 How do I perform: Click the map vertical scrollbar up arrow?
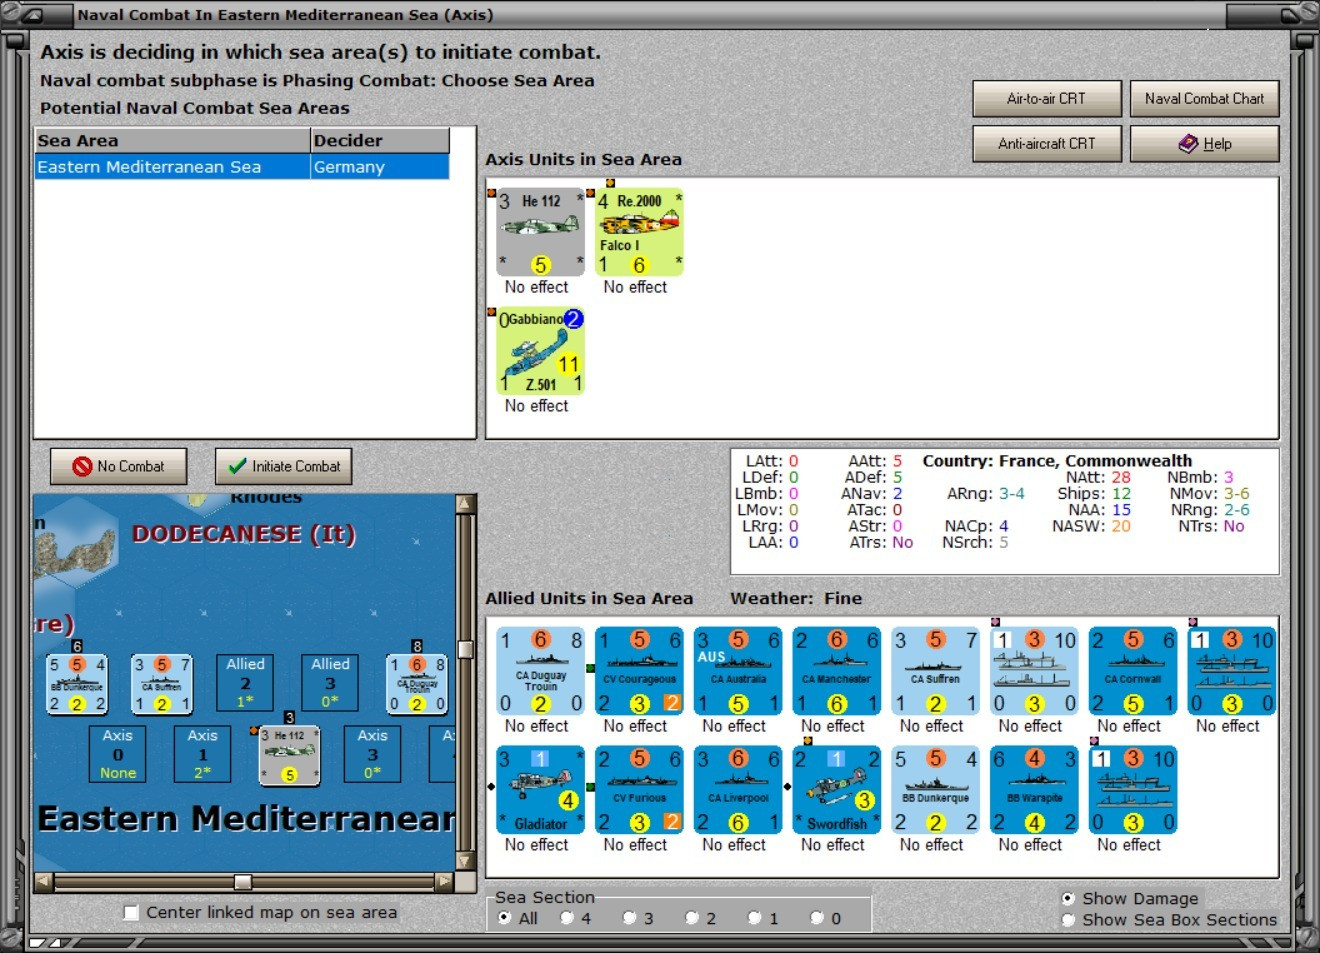465,504
